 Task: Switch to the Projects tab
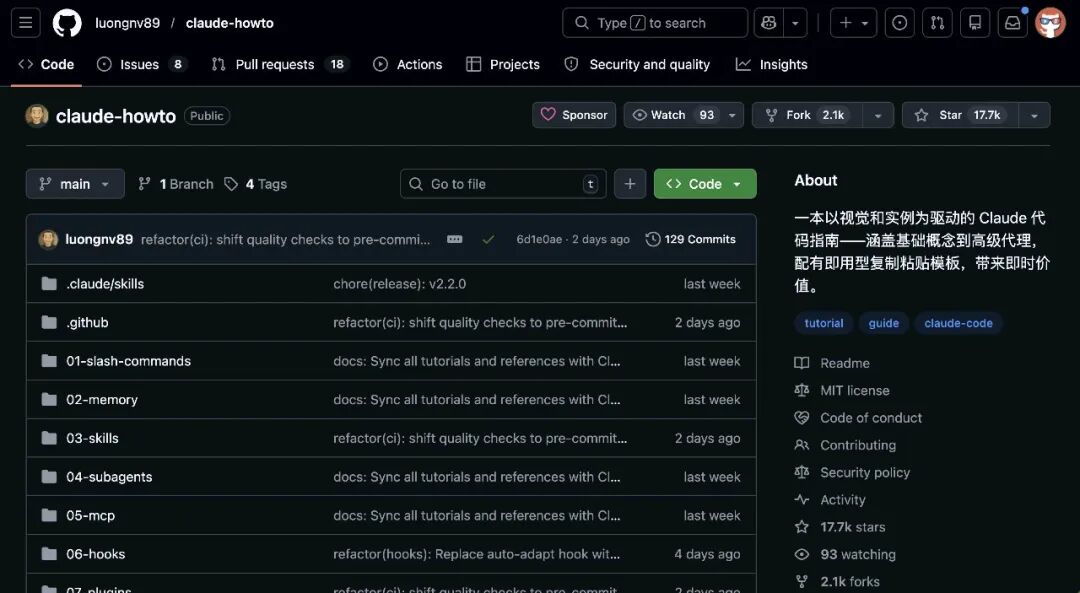(x=503, y=64)
